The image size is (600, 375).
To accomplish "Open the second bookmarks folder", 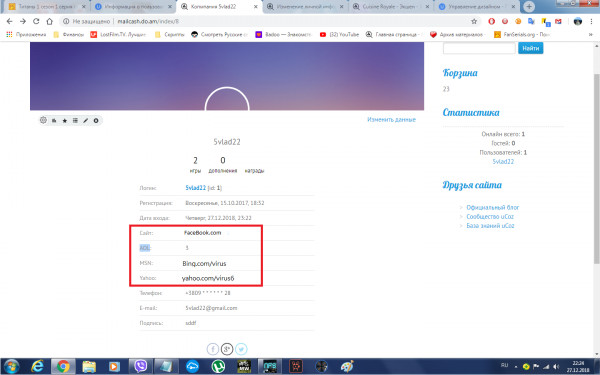I will coord(170,34).
